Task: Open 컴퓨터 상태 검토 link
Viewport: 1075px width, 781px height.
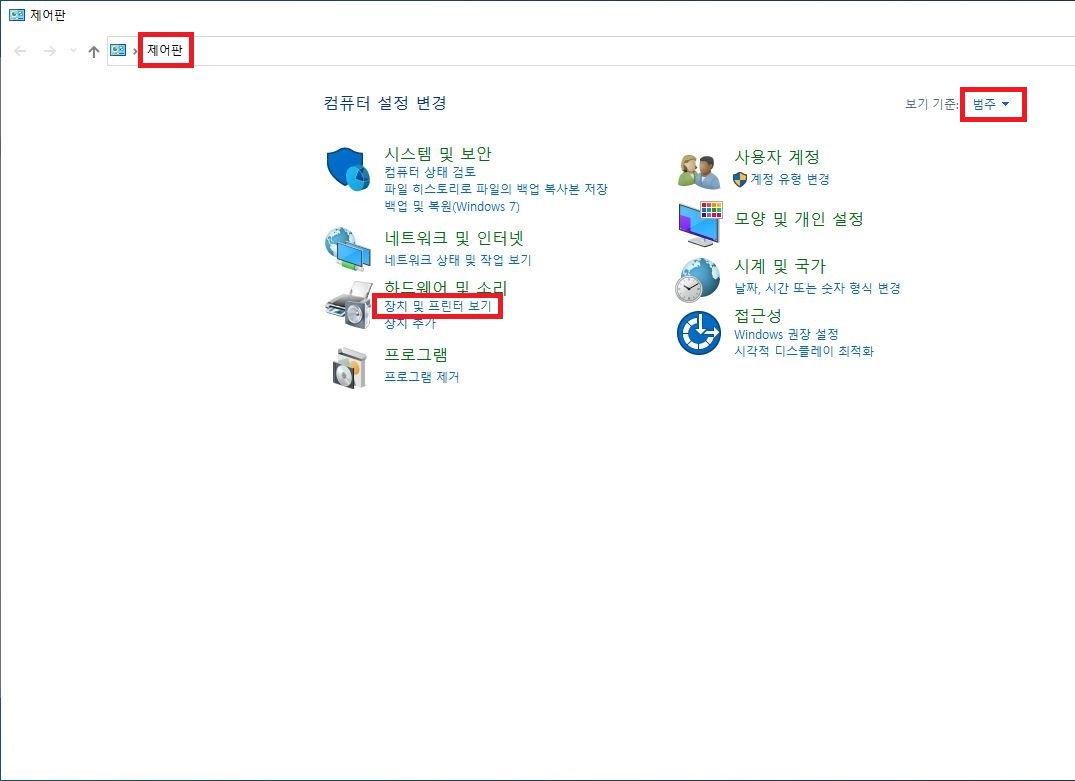Action: click(x=430, y=171)
